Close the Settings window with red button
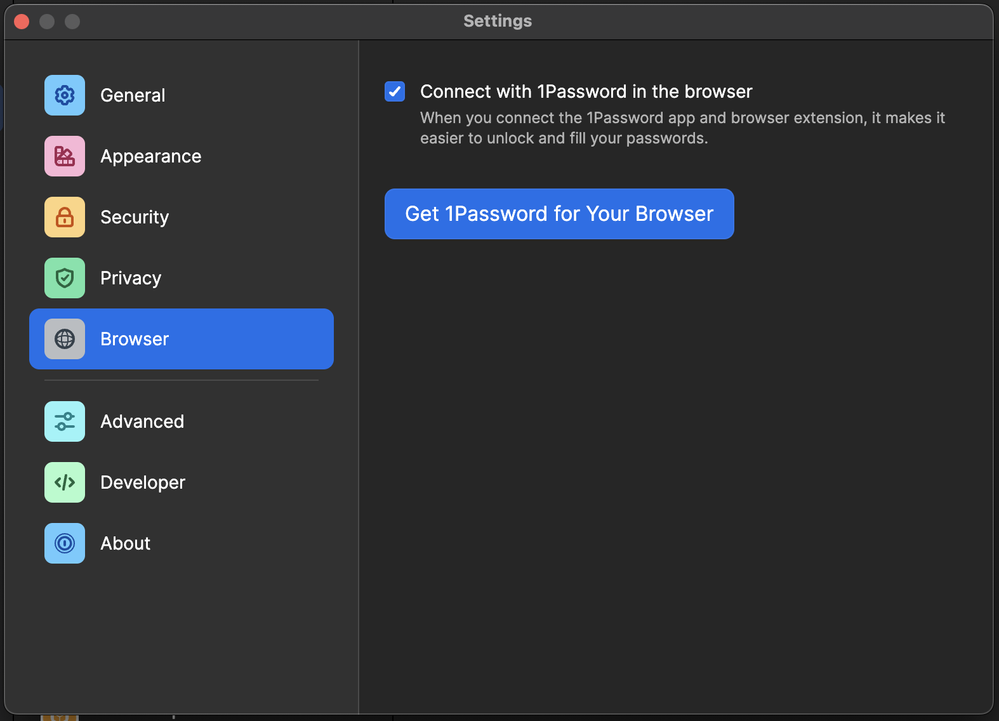 click(21, 21)
